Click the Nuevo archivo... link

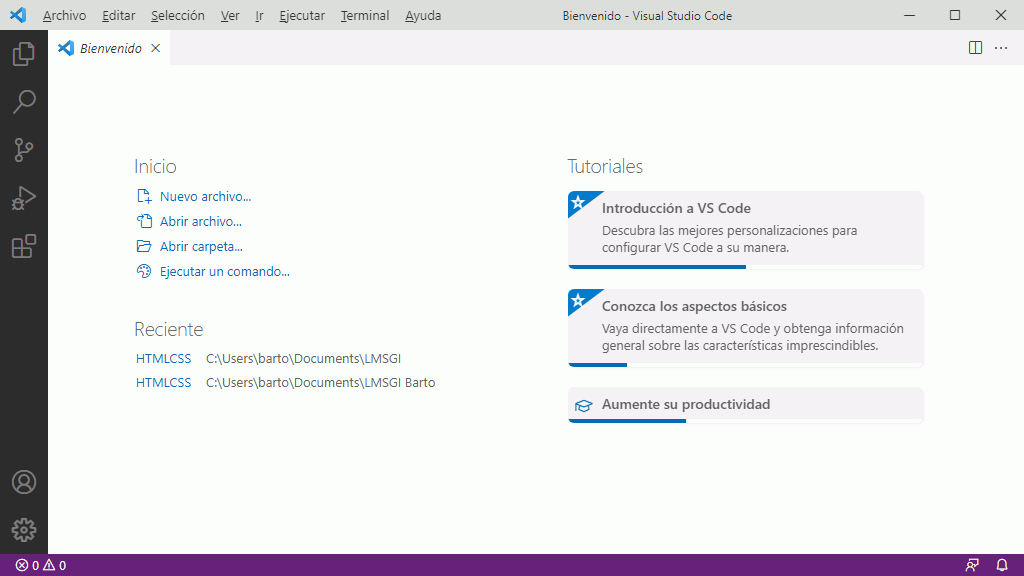click(205, 196)
